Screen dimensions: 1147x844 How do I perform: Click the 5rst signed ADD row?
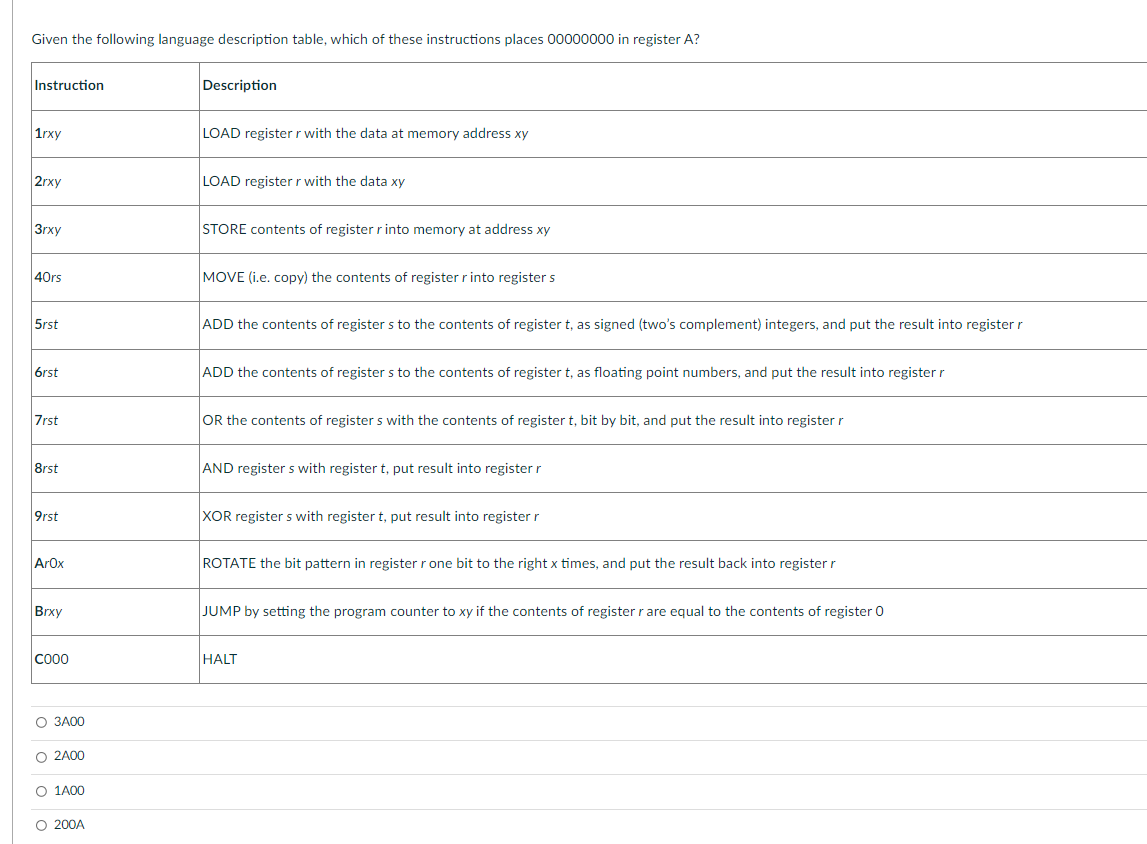pos(45,324)
